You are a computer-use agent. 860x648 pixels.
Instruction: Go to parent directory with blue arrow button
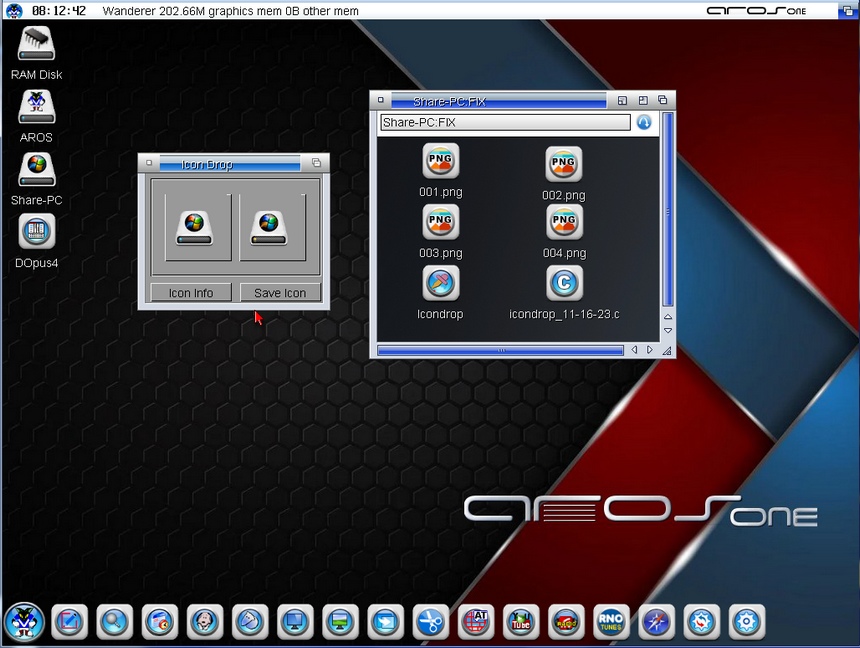click(x=644, y=122)
